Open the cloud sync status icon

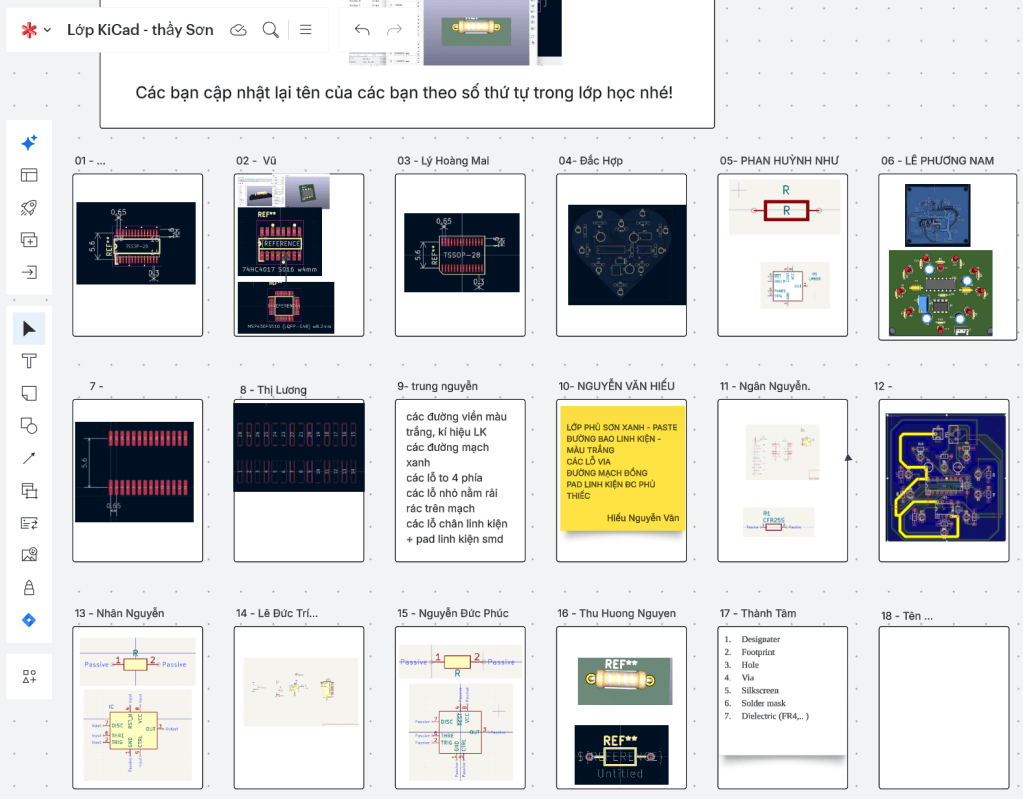click(x=238, y=30)
